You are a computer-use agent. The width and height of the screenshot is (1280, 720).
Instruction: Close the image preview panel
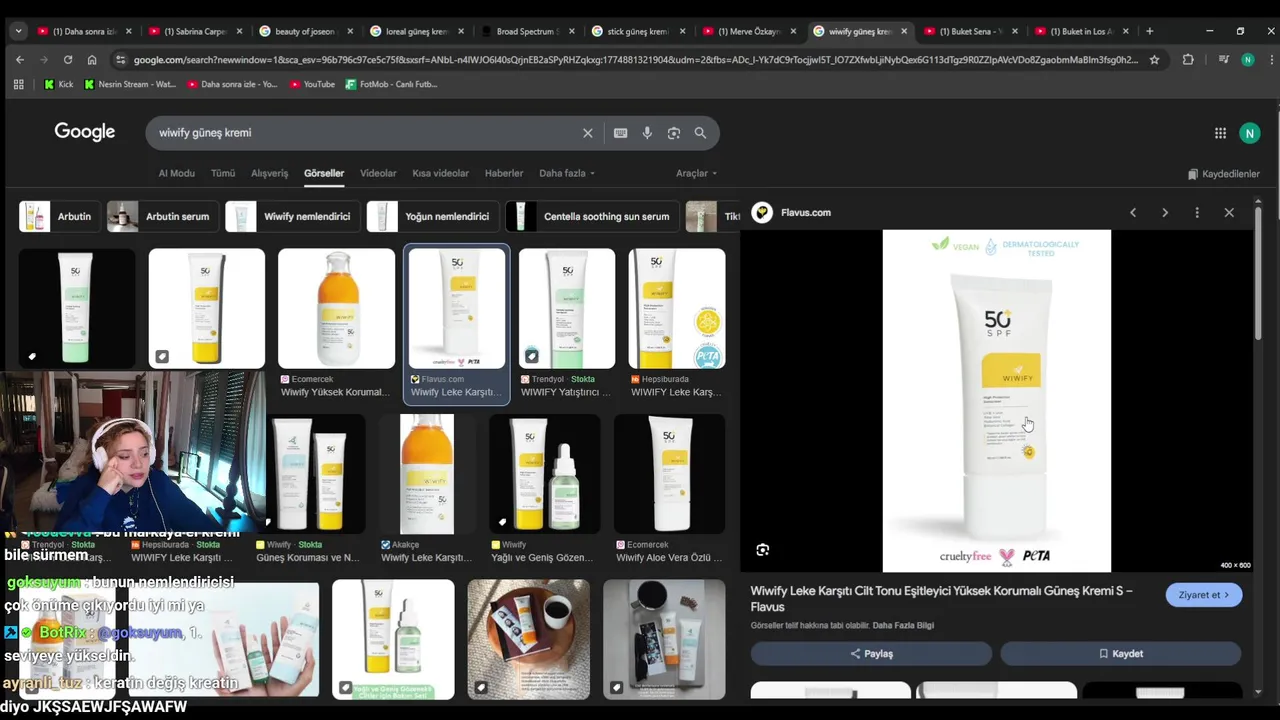pyautogui.click(x=1229, y=212)
